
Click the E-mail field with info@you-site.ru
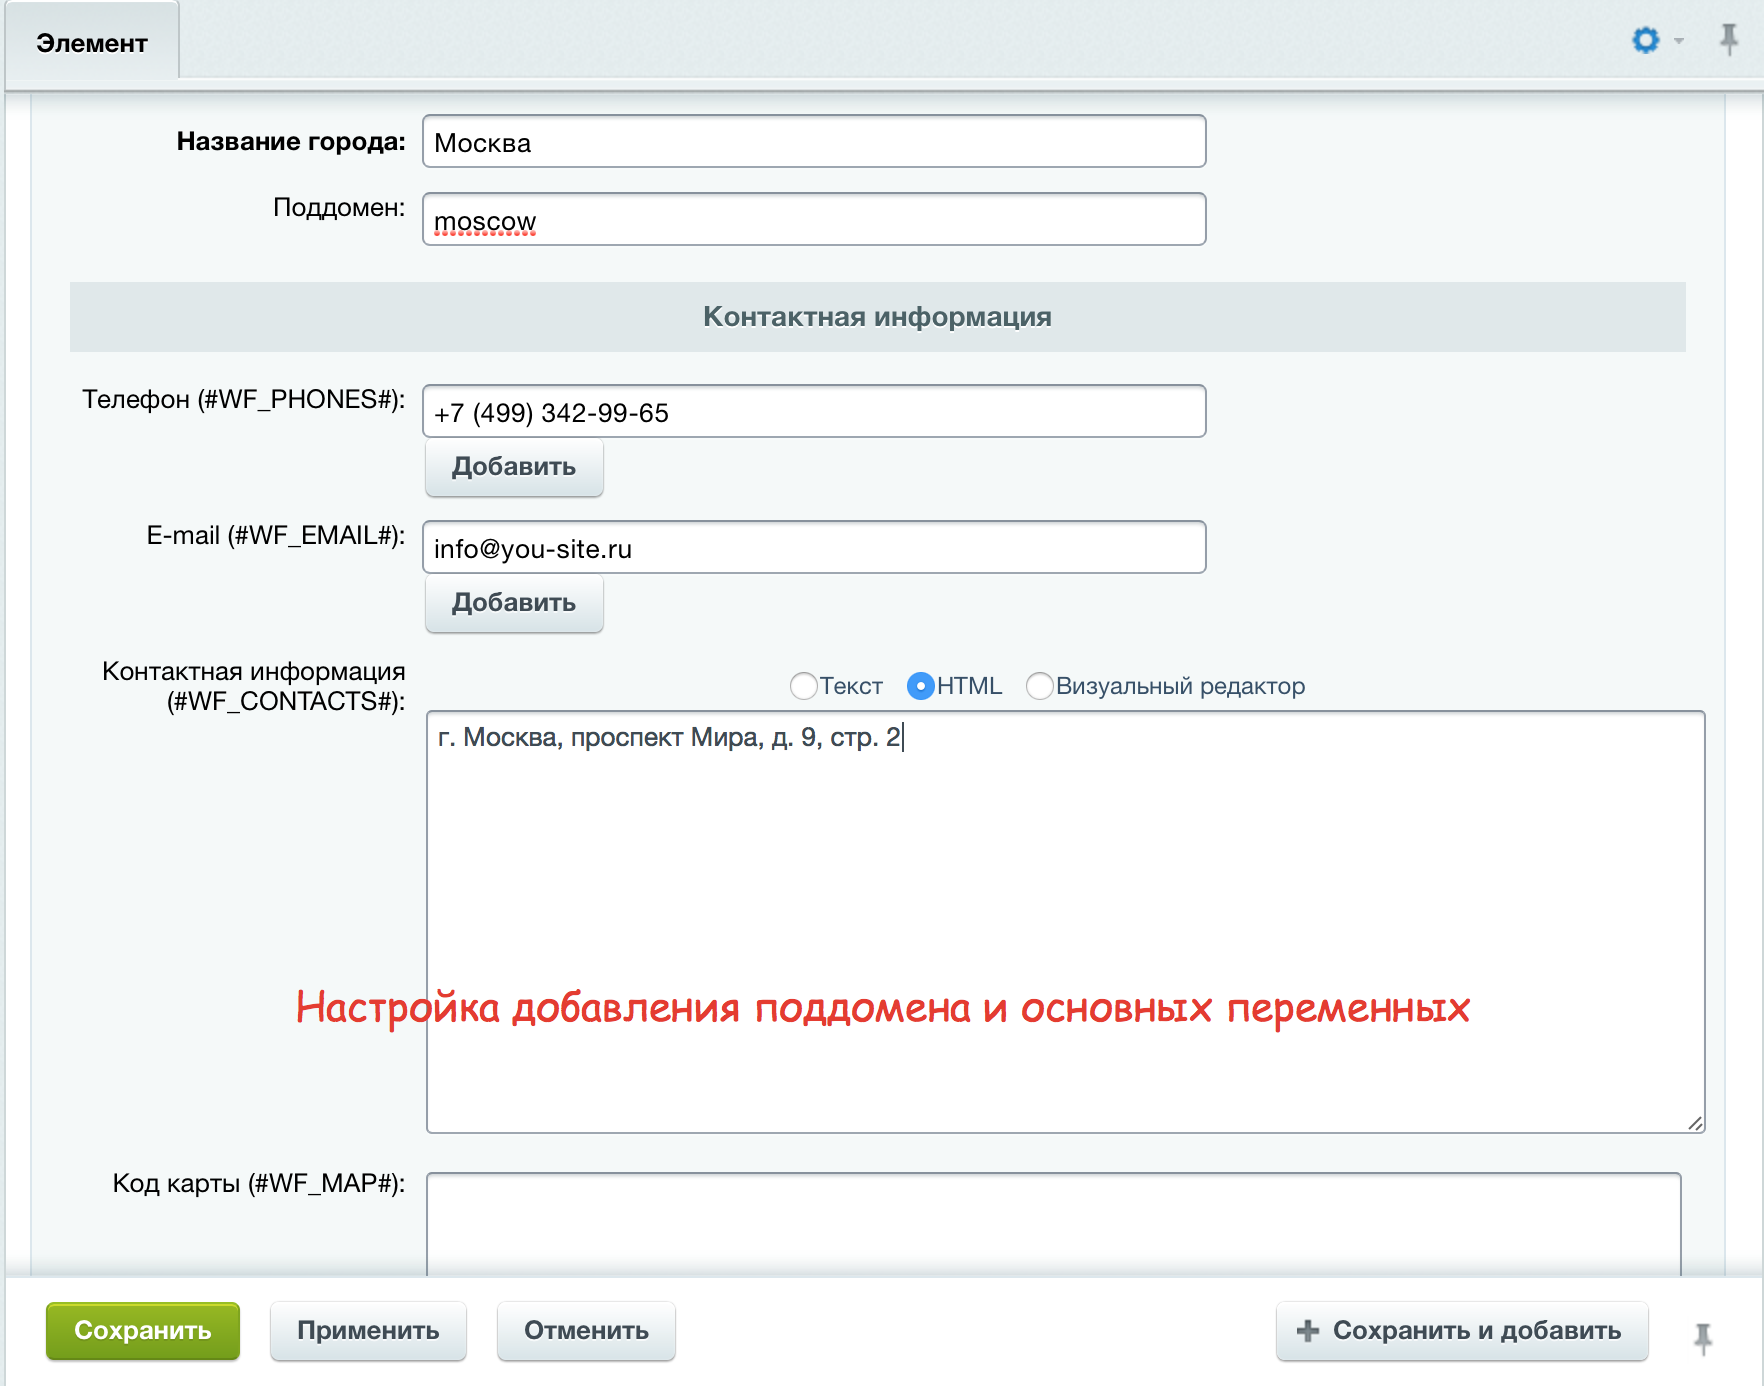pyautogui.click(x=814, y=548)
